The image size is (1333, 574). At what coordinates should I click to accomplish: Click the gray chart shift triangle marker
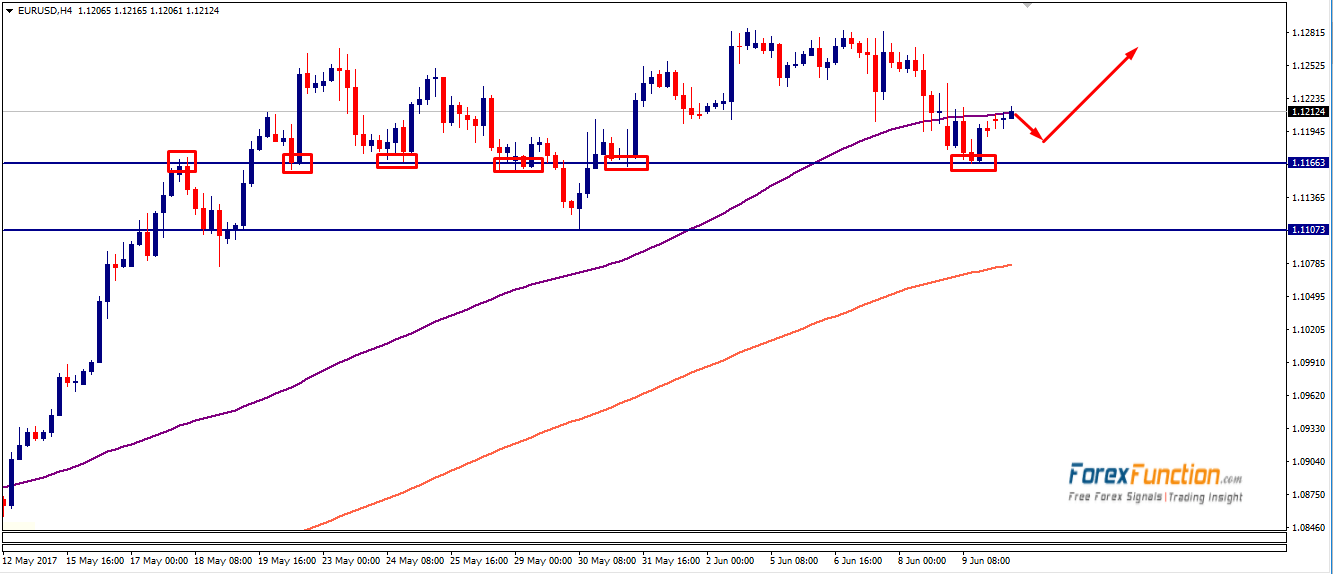click(1026, 5)
